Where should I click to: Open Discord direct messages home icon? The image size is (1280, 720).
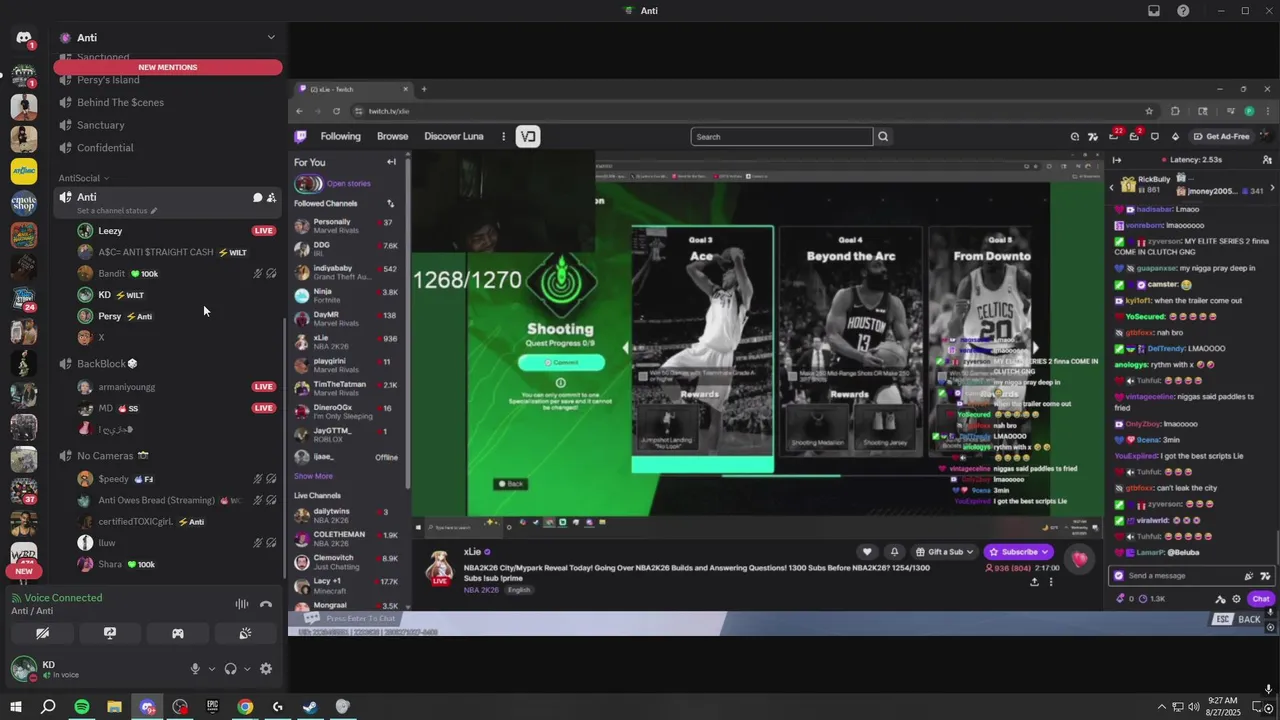coord(24,38)
